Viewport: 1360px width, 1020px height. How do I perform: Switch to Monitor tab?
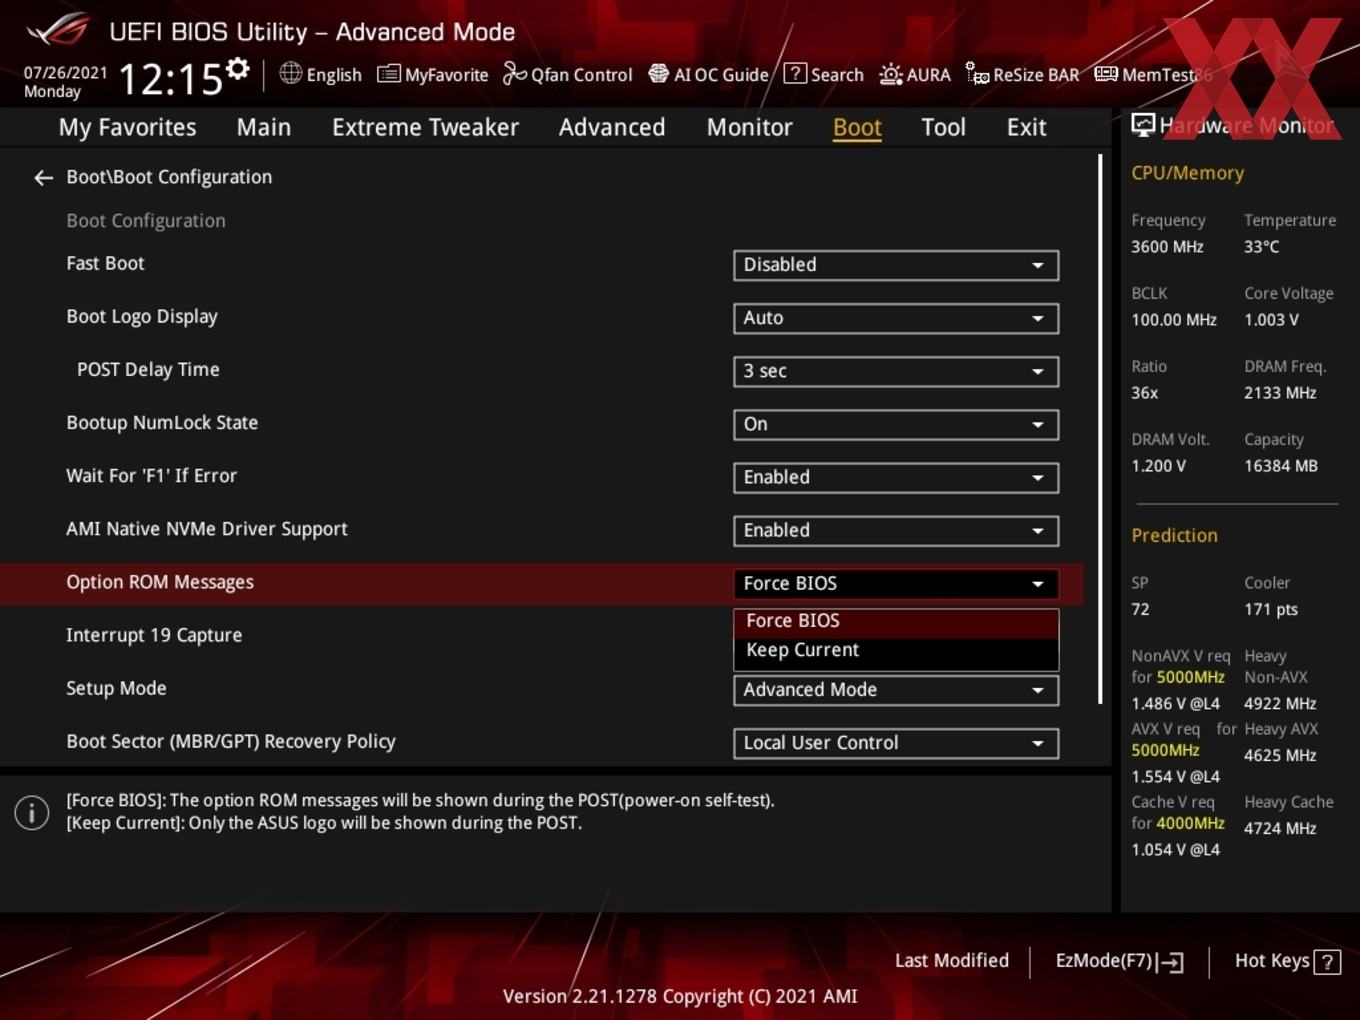(x=750, y=127)
